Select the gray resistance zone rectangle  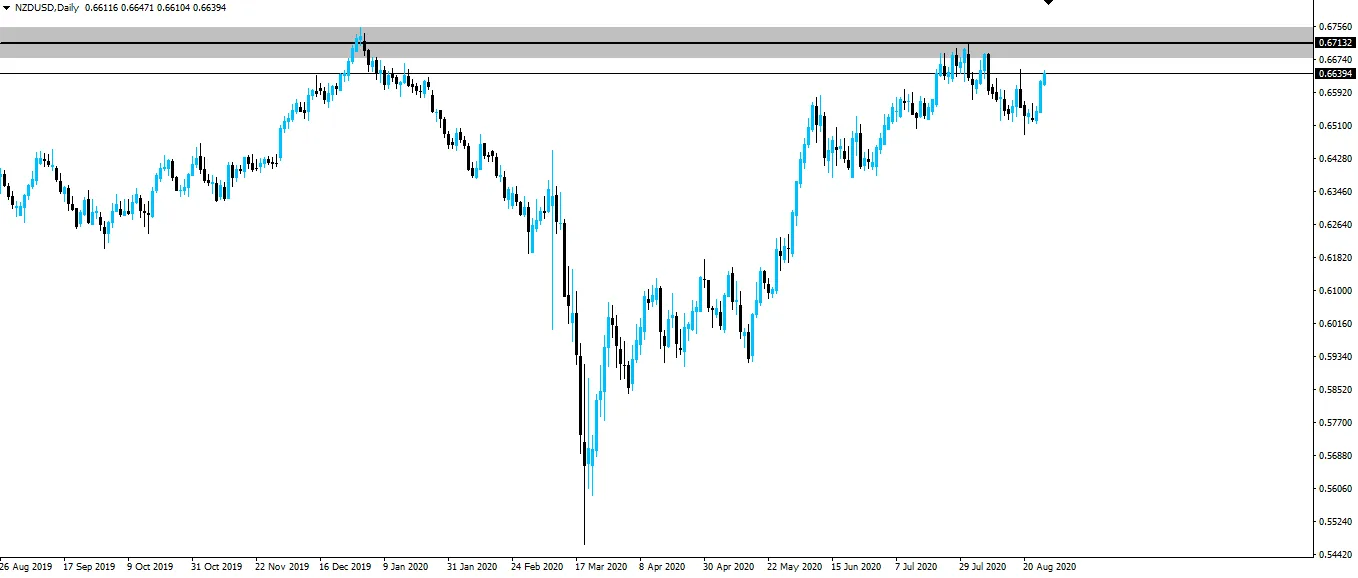pos(655,42)
